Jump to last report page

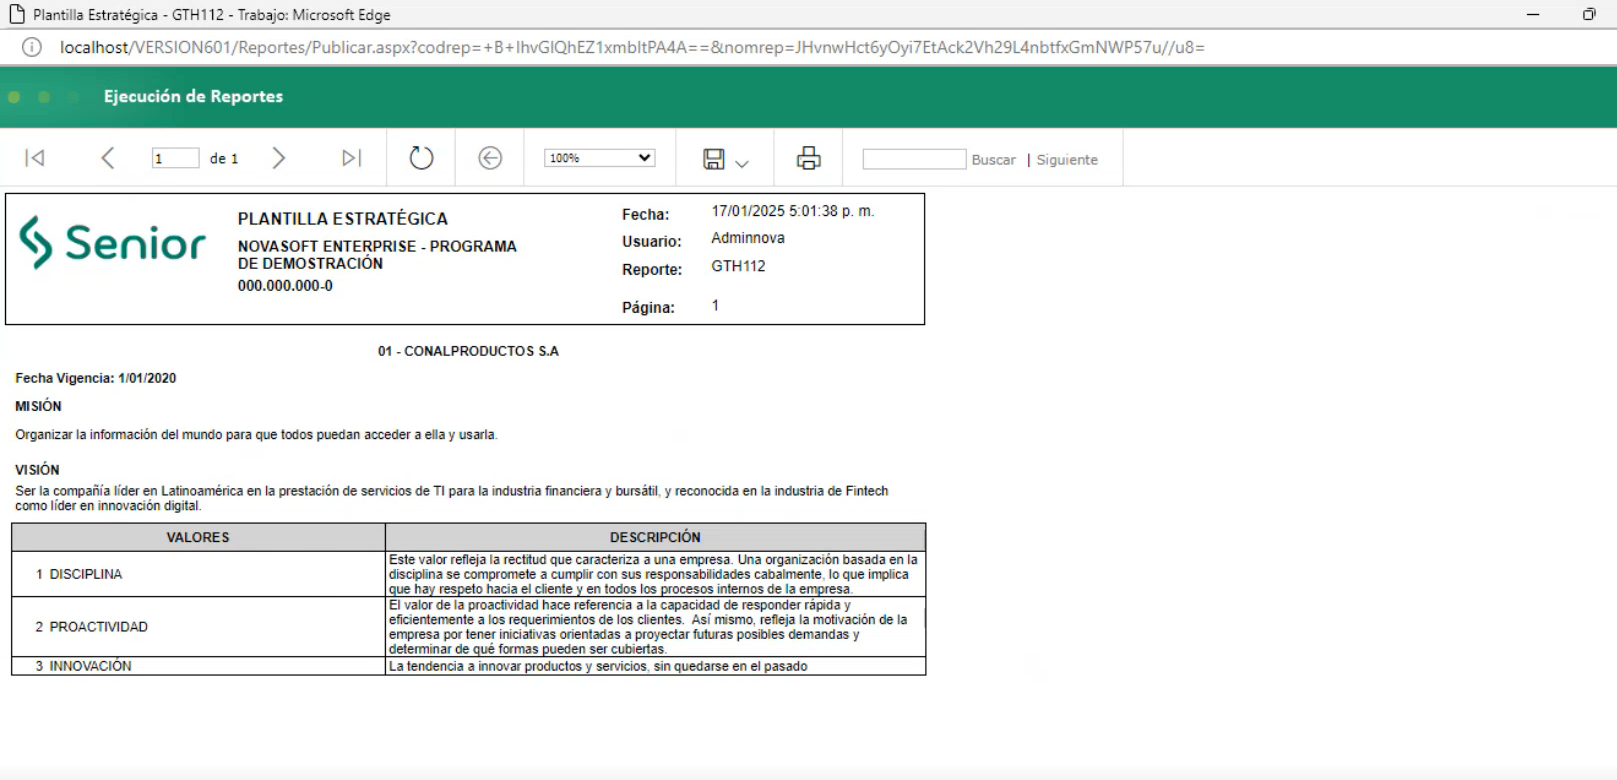coord(351,158)
